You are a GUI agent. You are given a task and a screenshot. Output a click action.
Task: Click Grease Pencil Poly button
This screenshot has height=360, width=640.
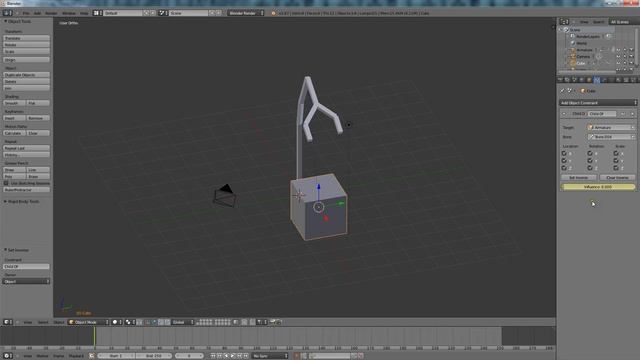pyautogui.click(x=15, y=176)
